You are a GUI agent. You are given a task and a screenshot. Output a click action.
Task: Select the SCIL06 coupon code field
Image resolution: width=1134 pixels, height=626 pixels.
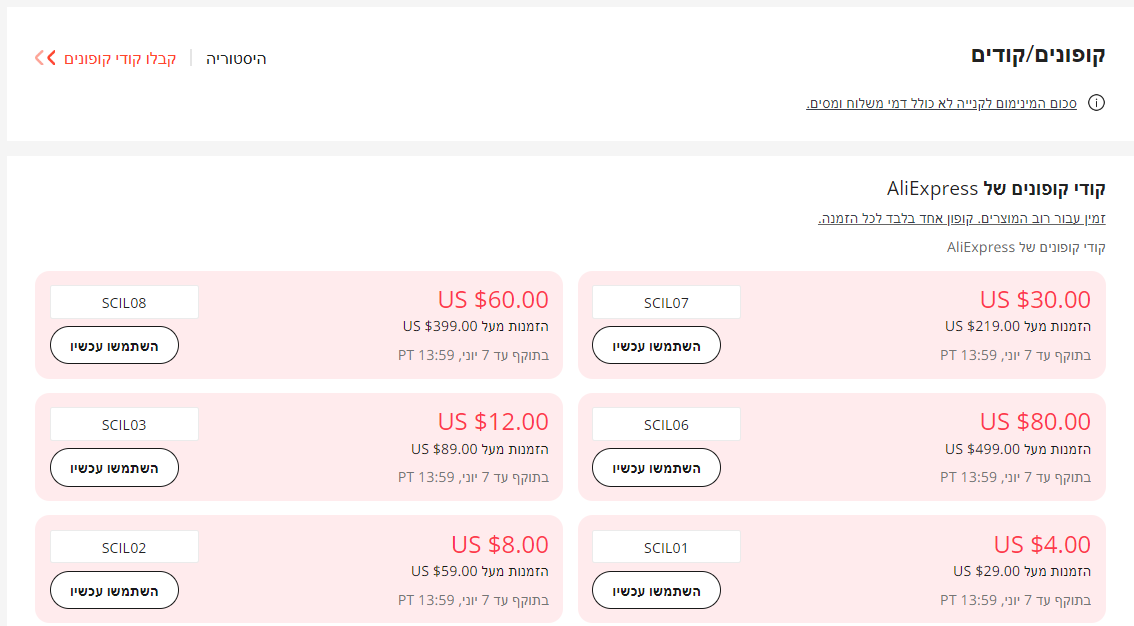click(666, 424)
